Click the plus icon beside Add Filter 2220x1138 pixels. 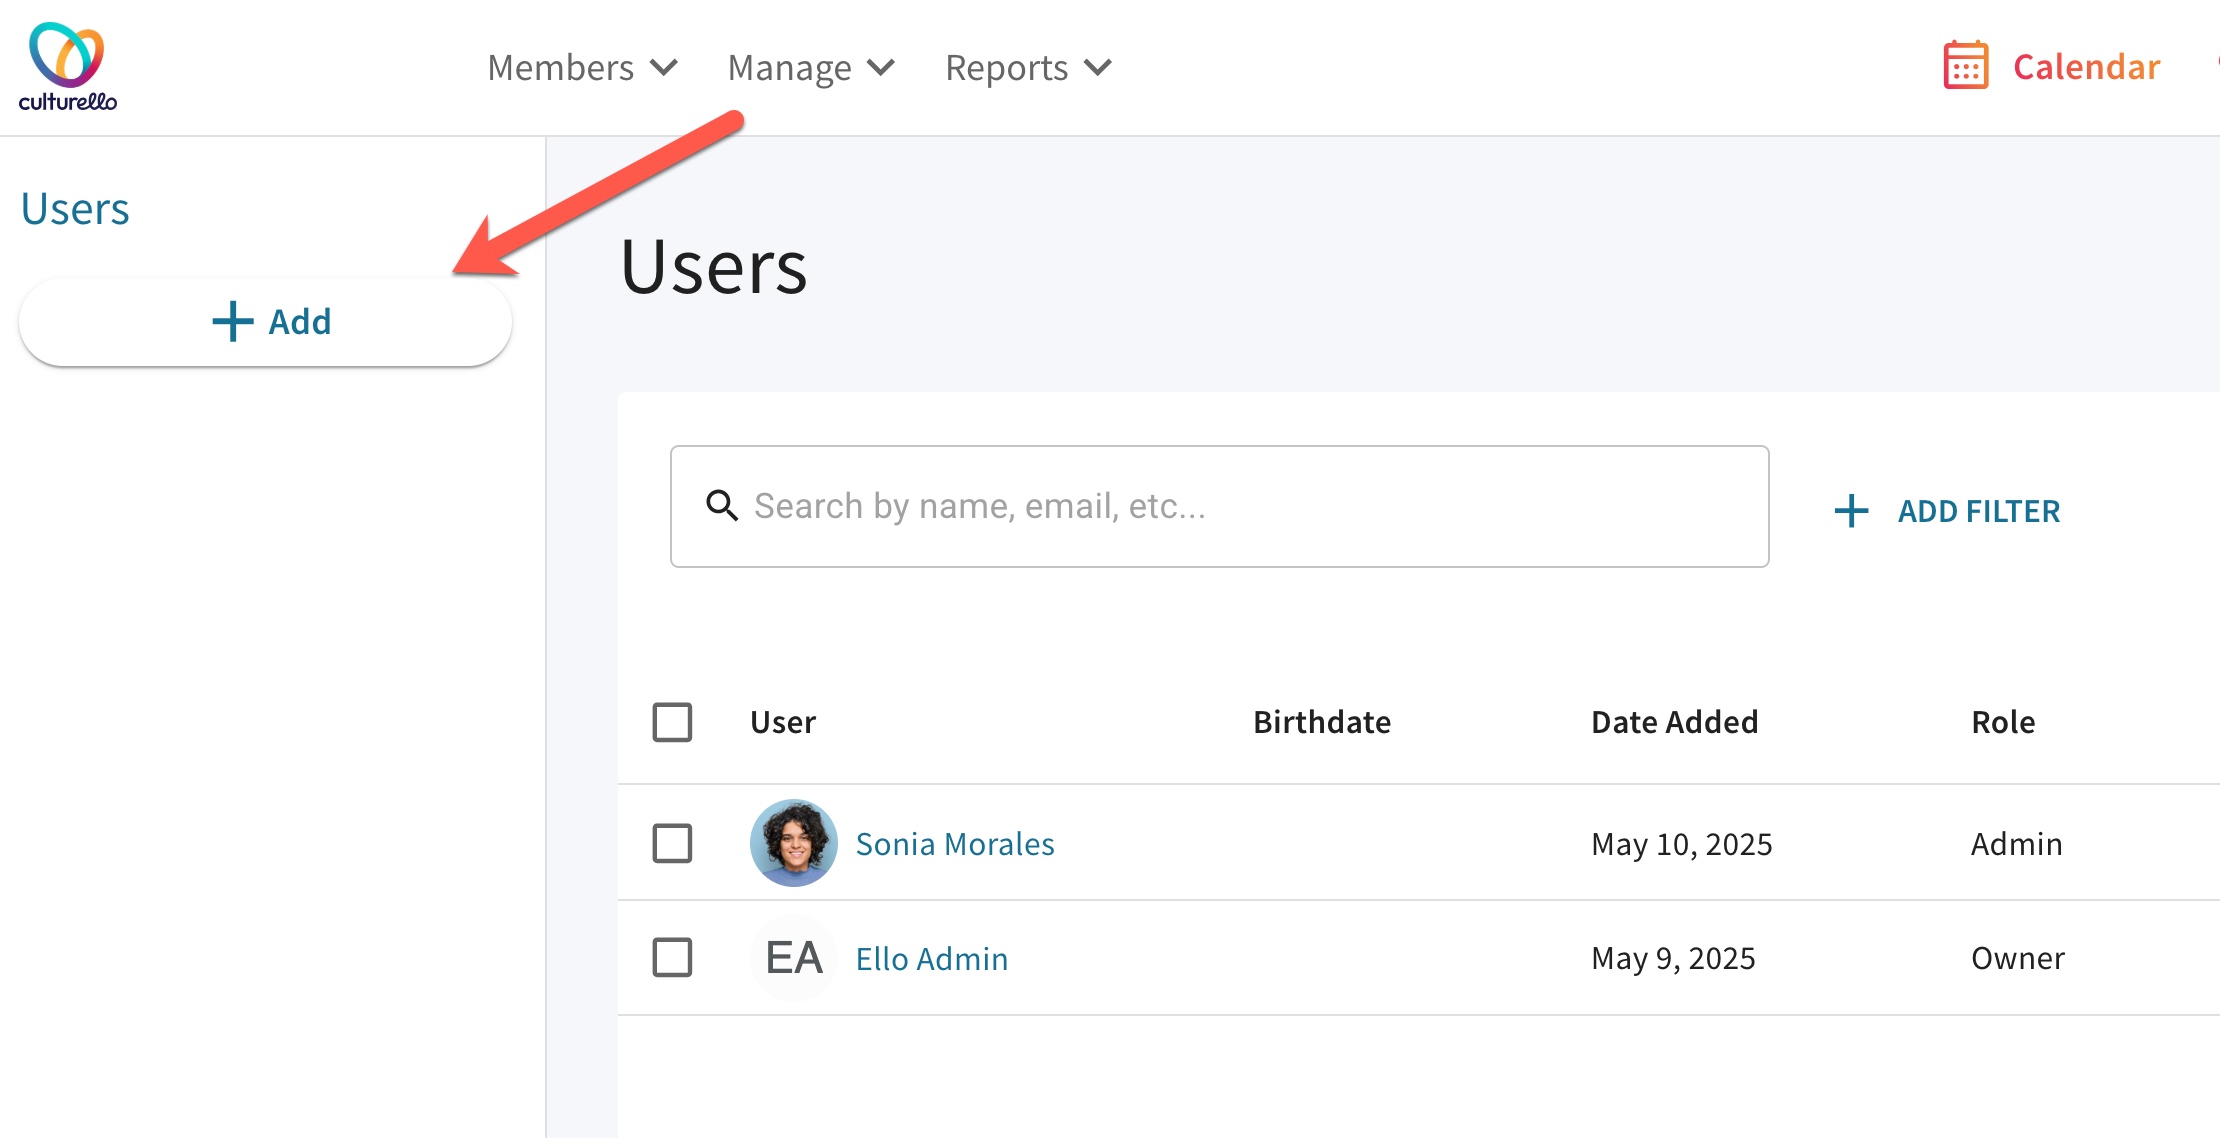pyautogui.click(x=1851, y=511)
